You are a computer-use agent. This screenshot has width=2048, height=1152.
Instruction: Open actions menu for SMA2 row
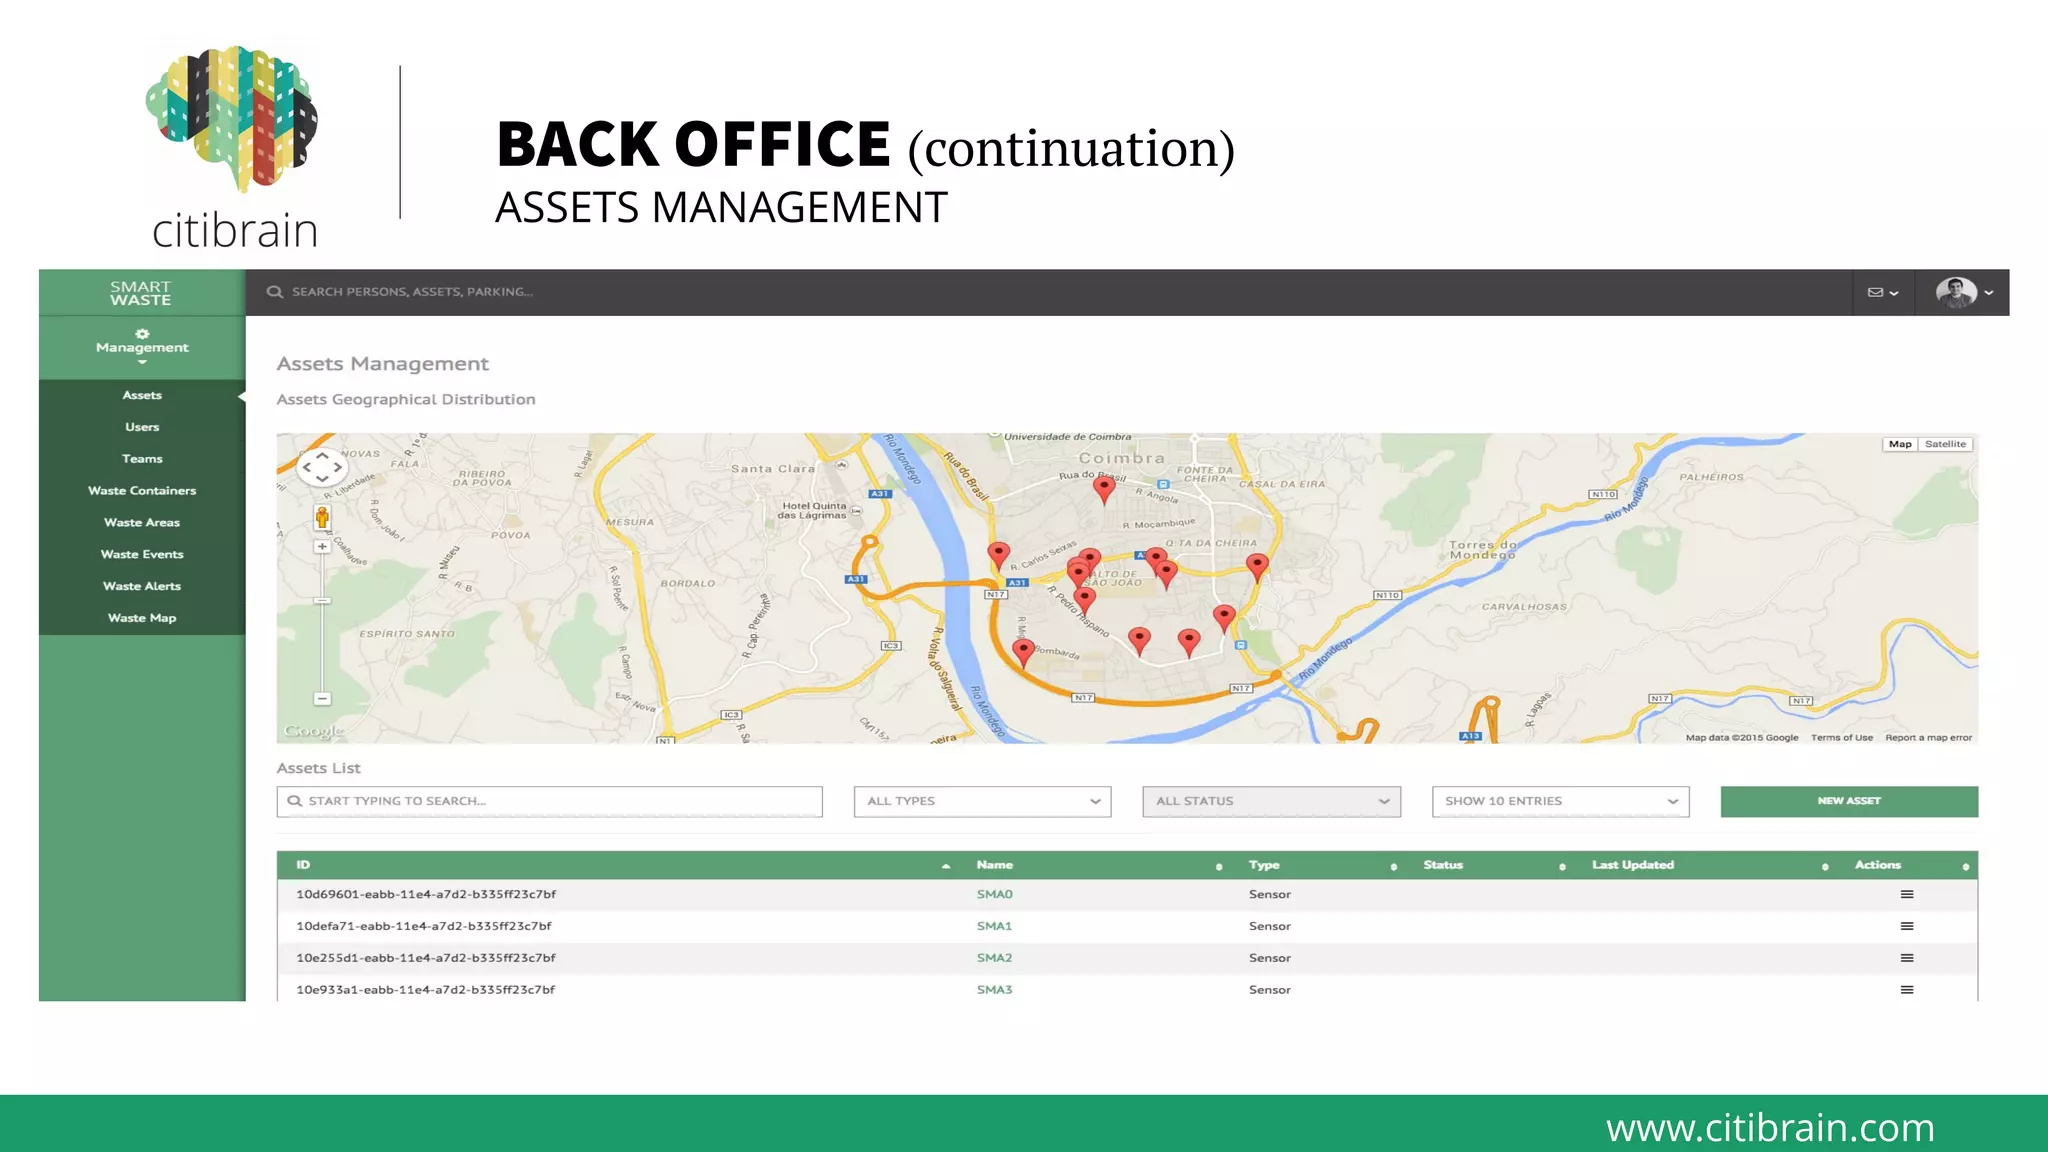(x=1906, y=958)
